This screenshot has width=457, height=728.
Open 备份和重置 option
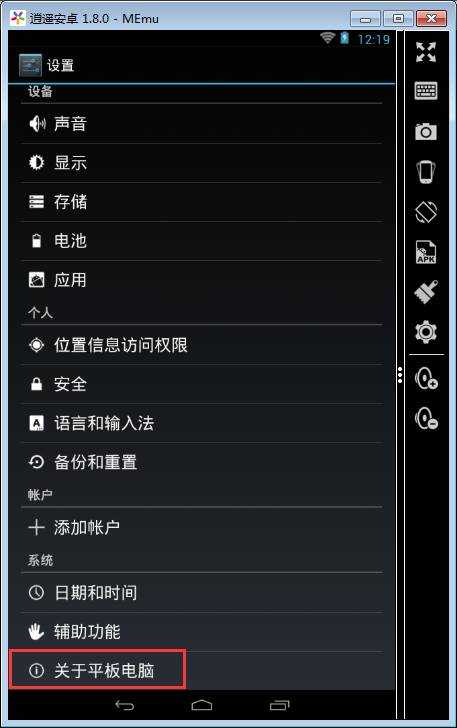tap(202, 462)
